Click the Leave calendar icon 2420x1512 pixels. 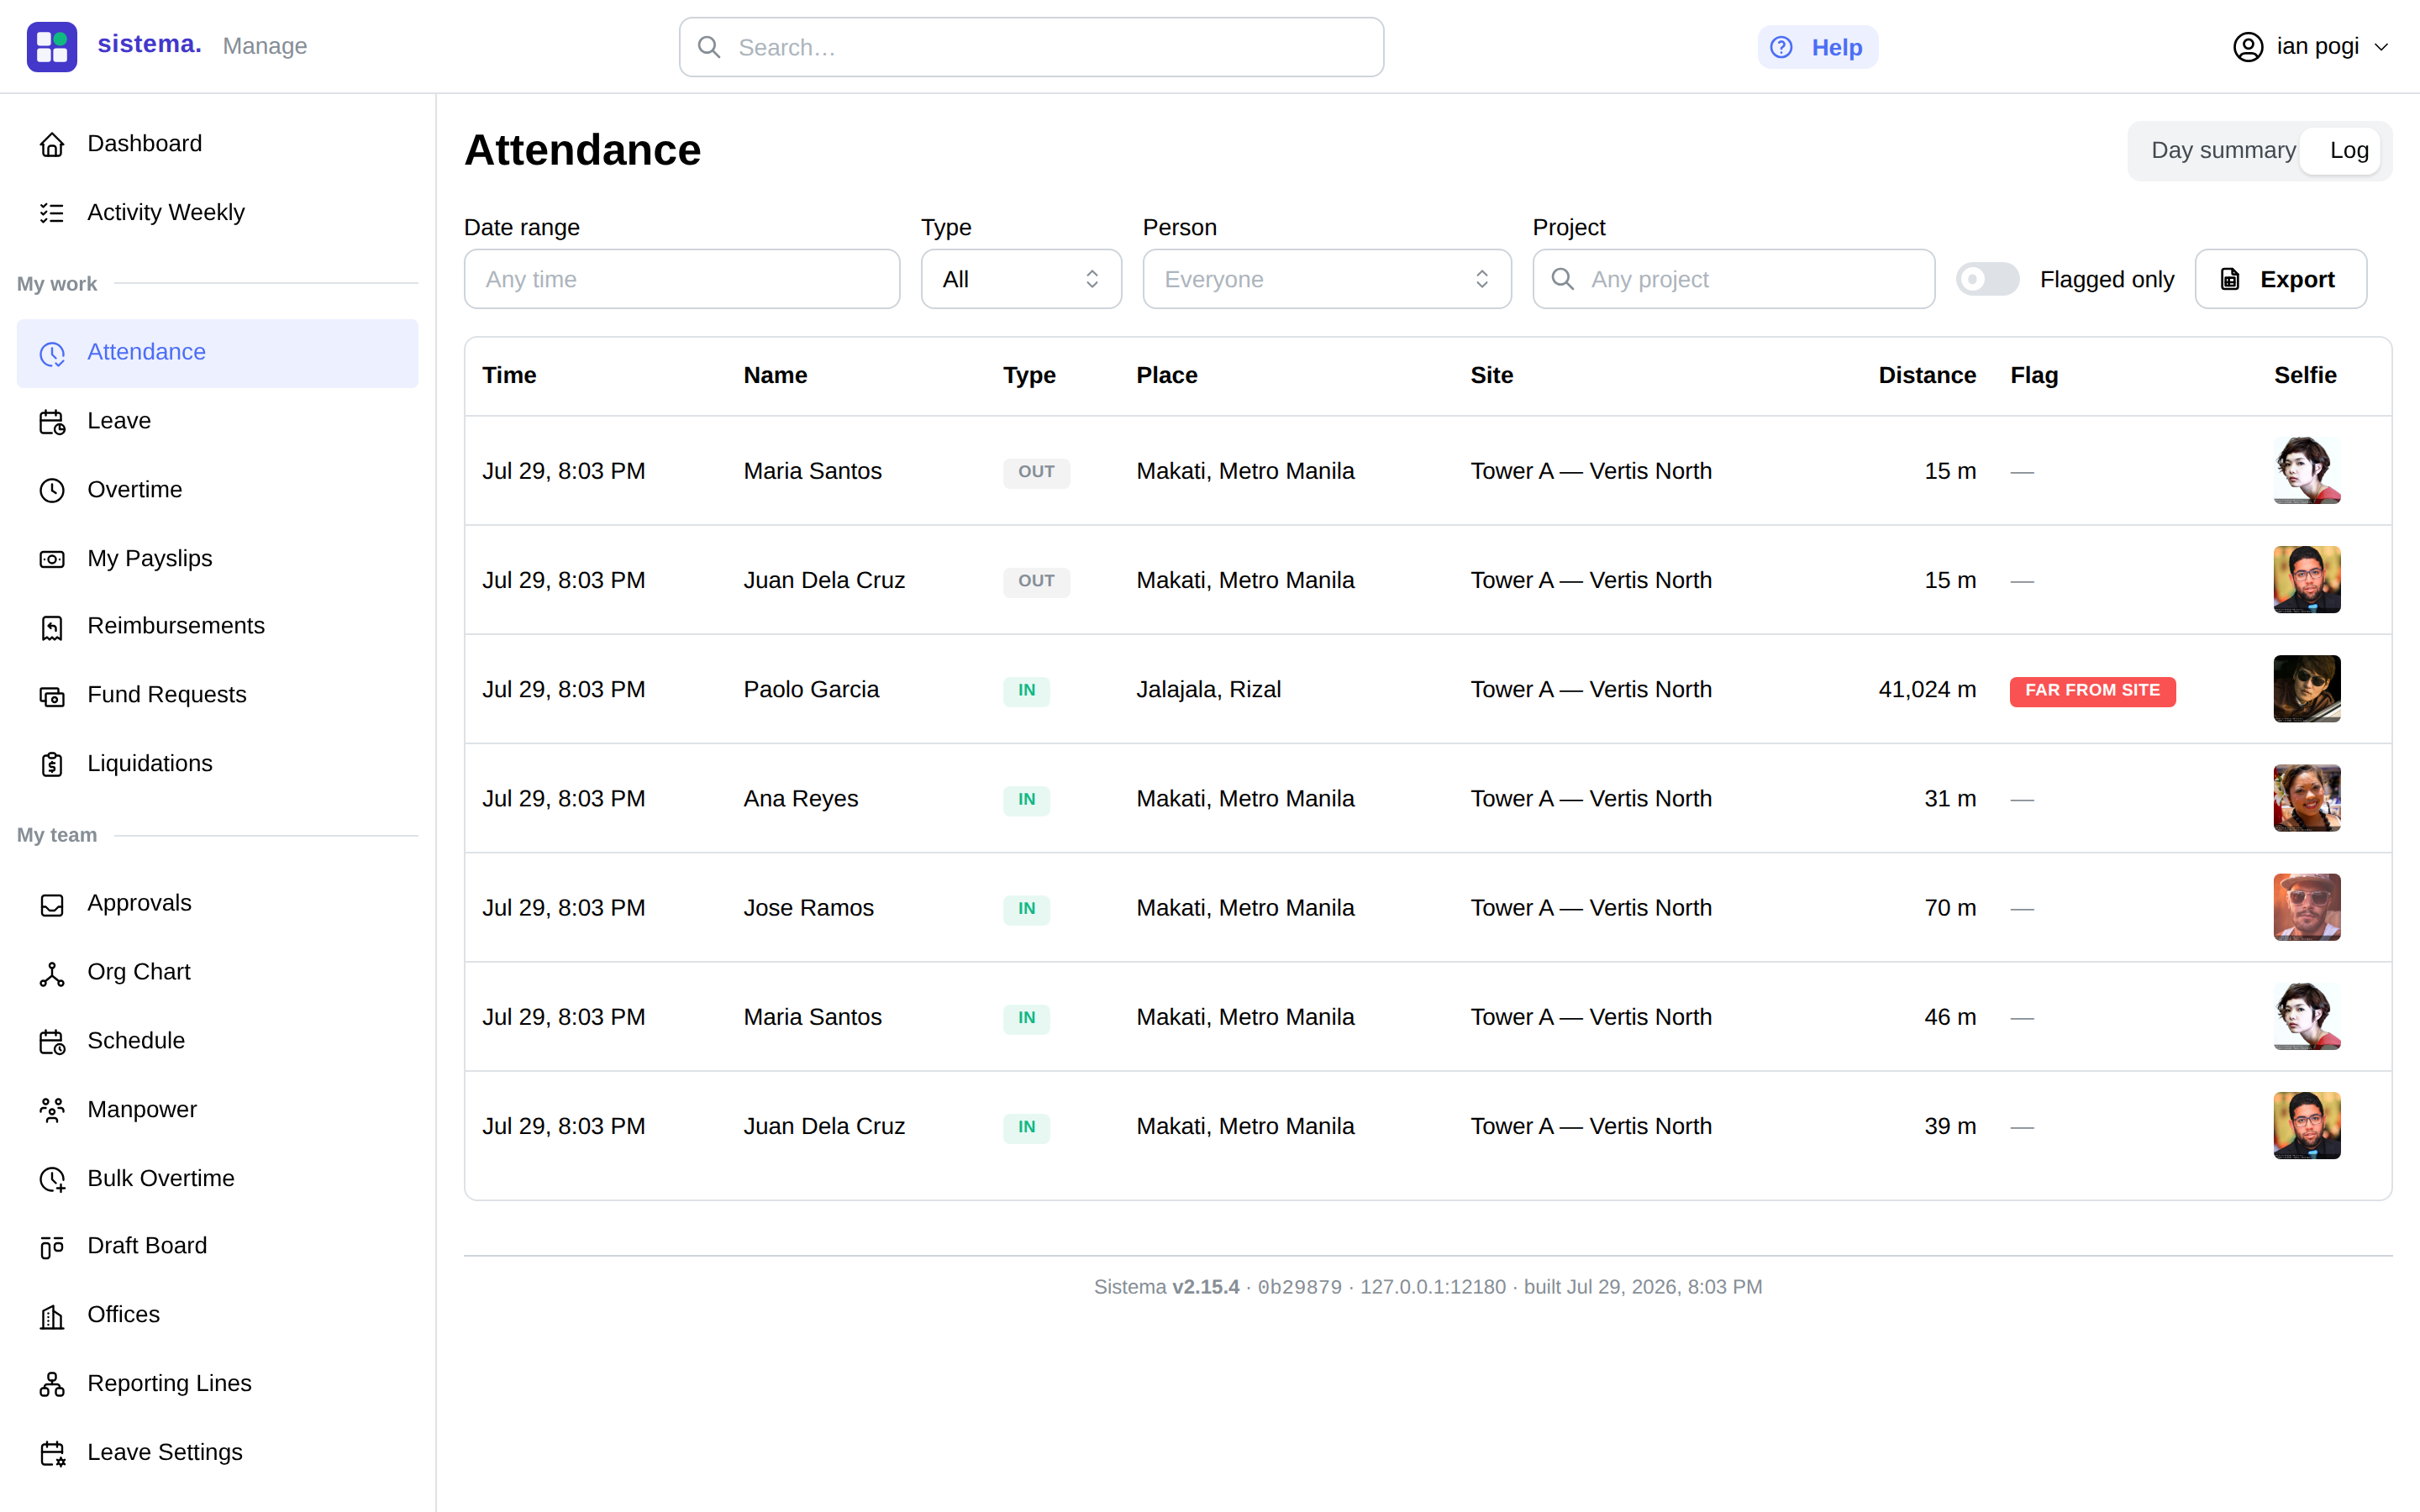point(52,422)
